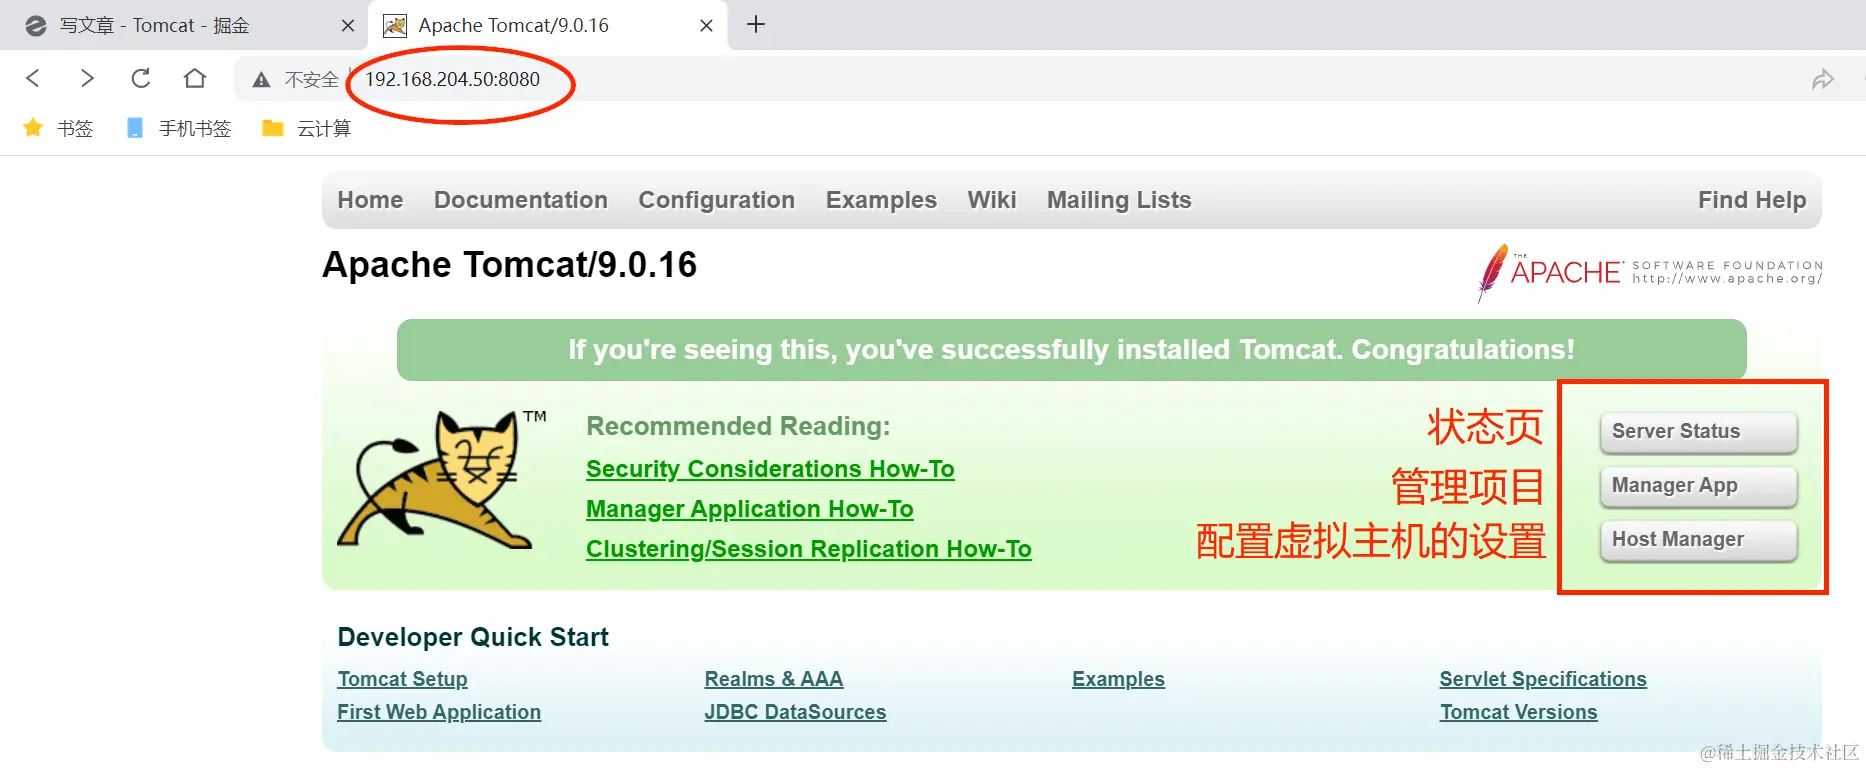Open a new tab with the plus icon

click(756, 25)
